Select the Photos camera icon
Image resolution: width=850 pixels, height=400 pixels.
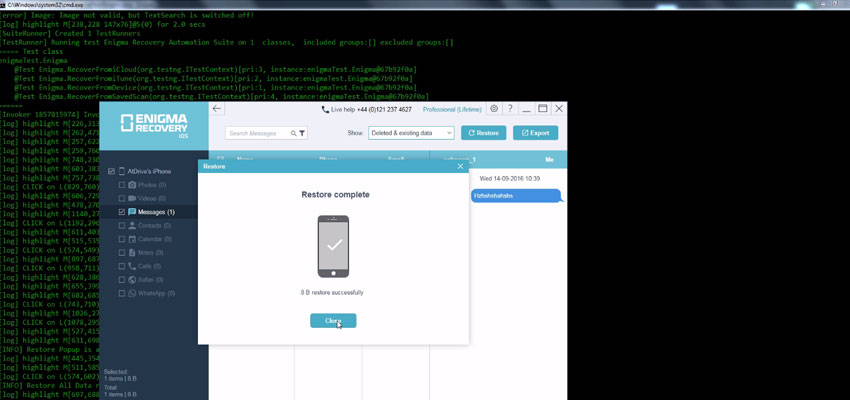coord(132,185)
